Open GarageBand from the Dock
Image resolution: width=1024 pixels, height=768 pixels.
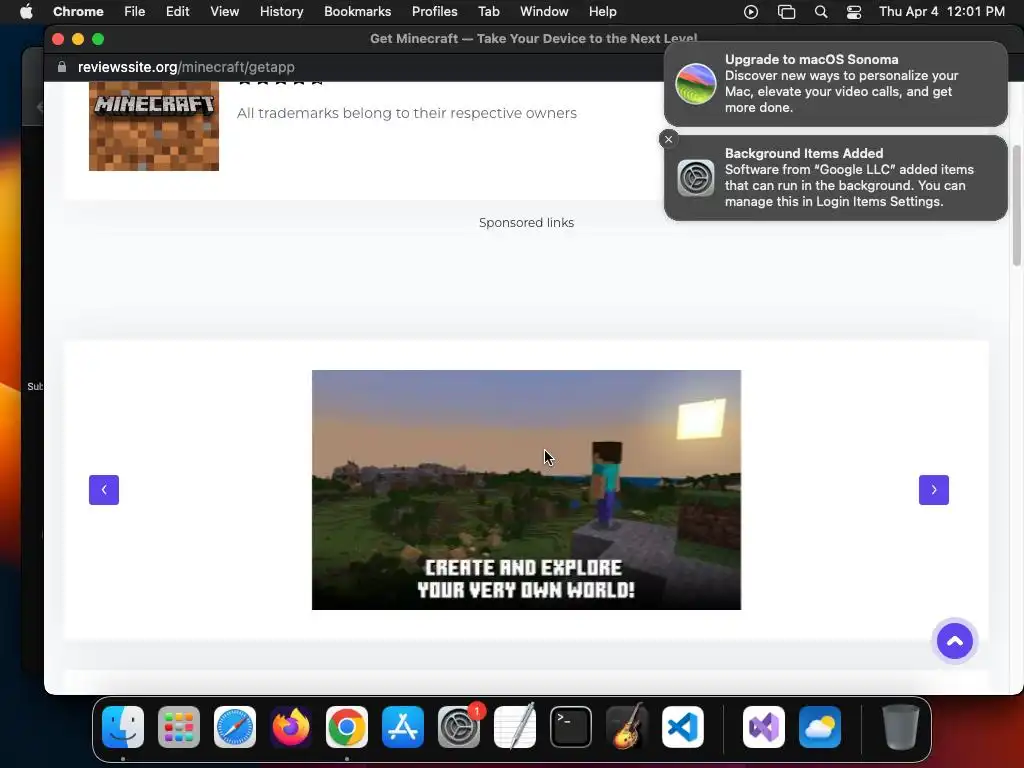627,727
